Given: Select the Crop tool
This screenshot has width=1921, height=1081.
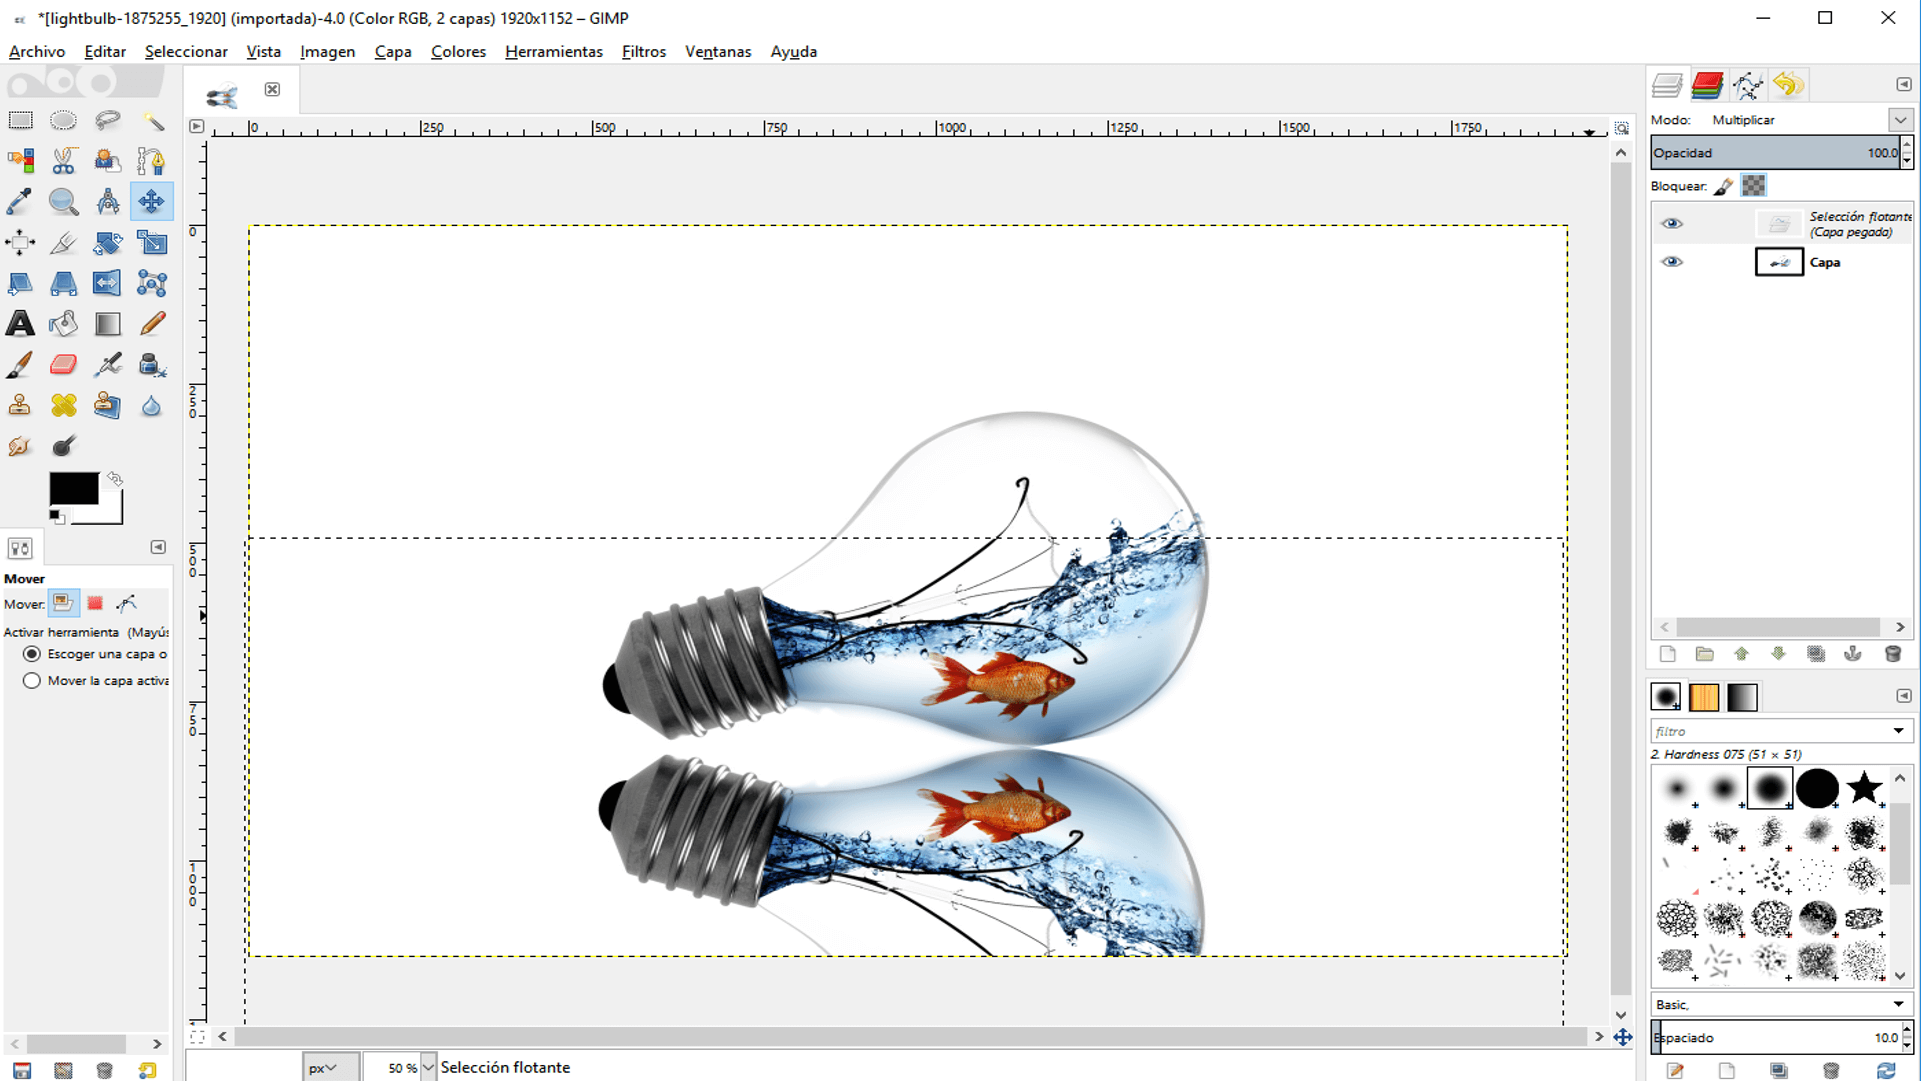Looking at the screenshot, I should pyautogui.click(x=64, y=243).
